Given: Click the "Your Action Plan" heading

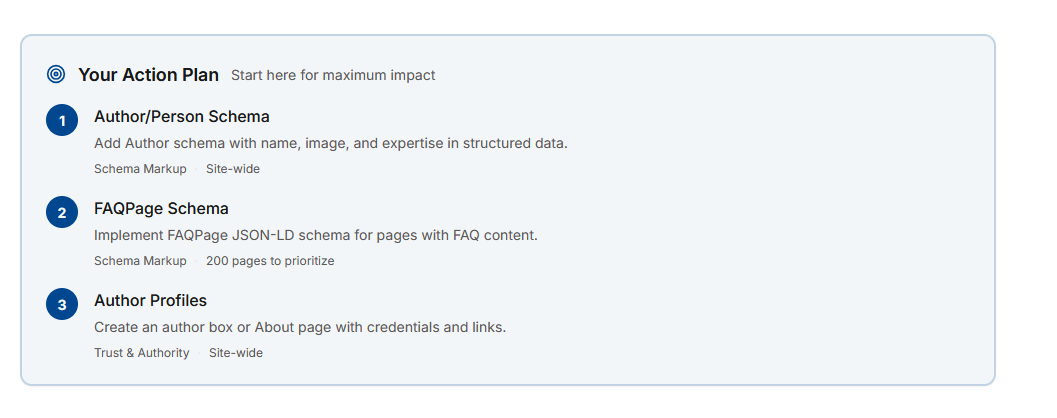Looking at the screenshot, I should (x=148, y=75).
